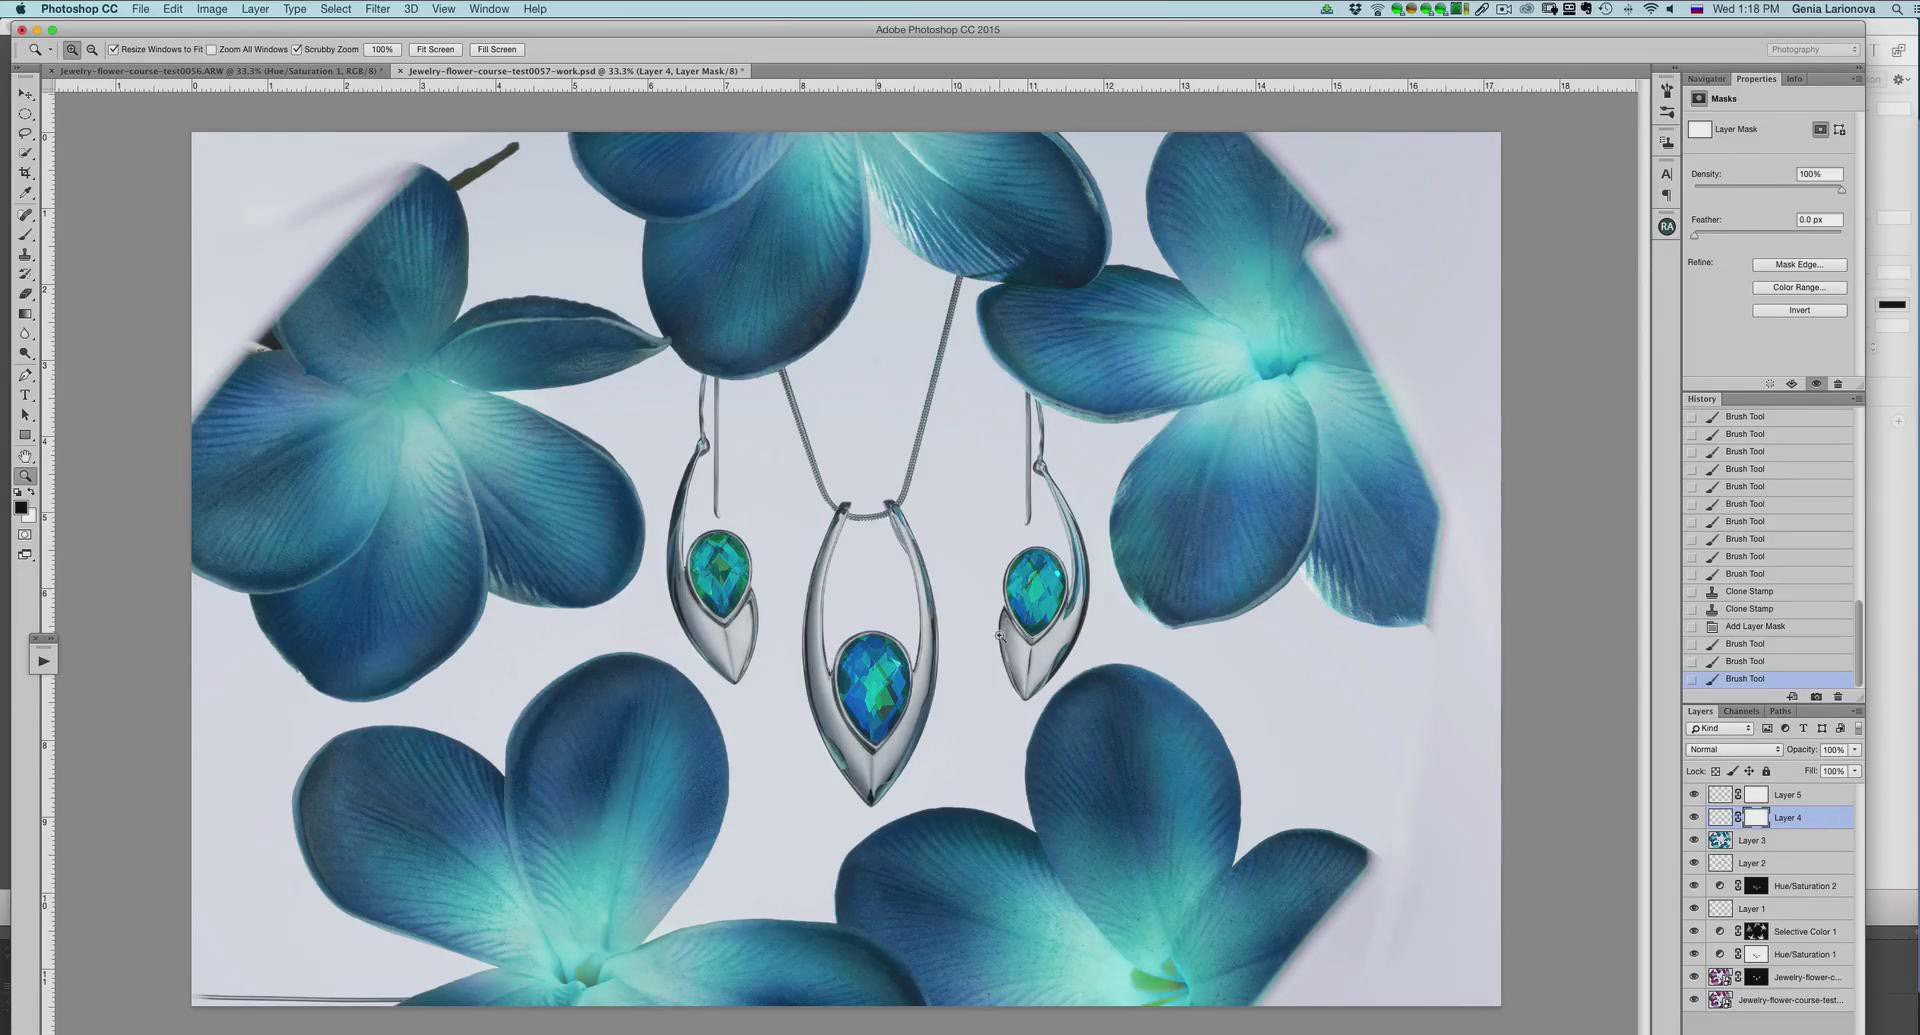Screen dimensions: 1920x1035
Task: Select the Lasso tool
Action: (25, 133)
